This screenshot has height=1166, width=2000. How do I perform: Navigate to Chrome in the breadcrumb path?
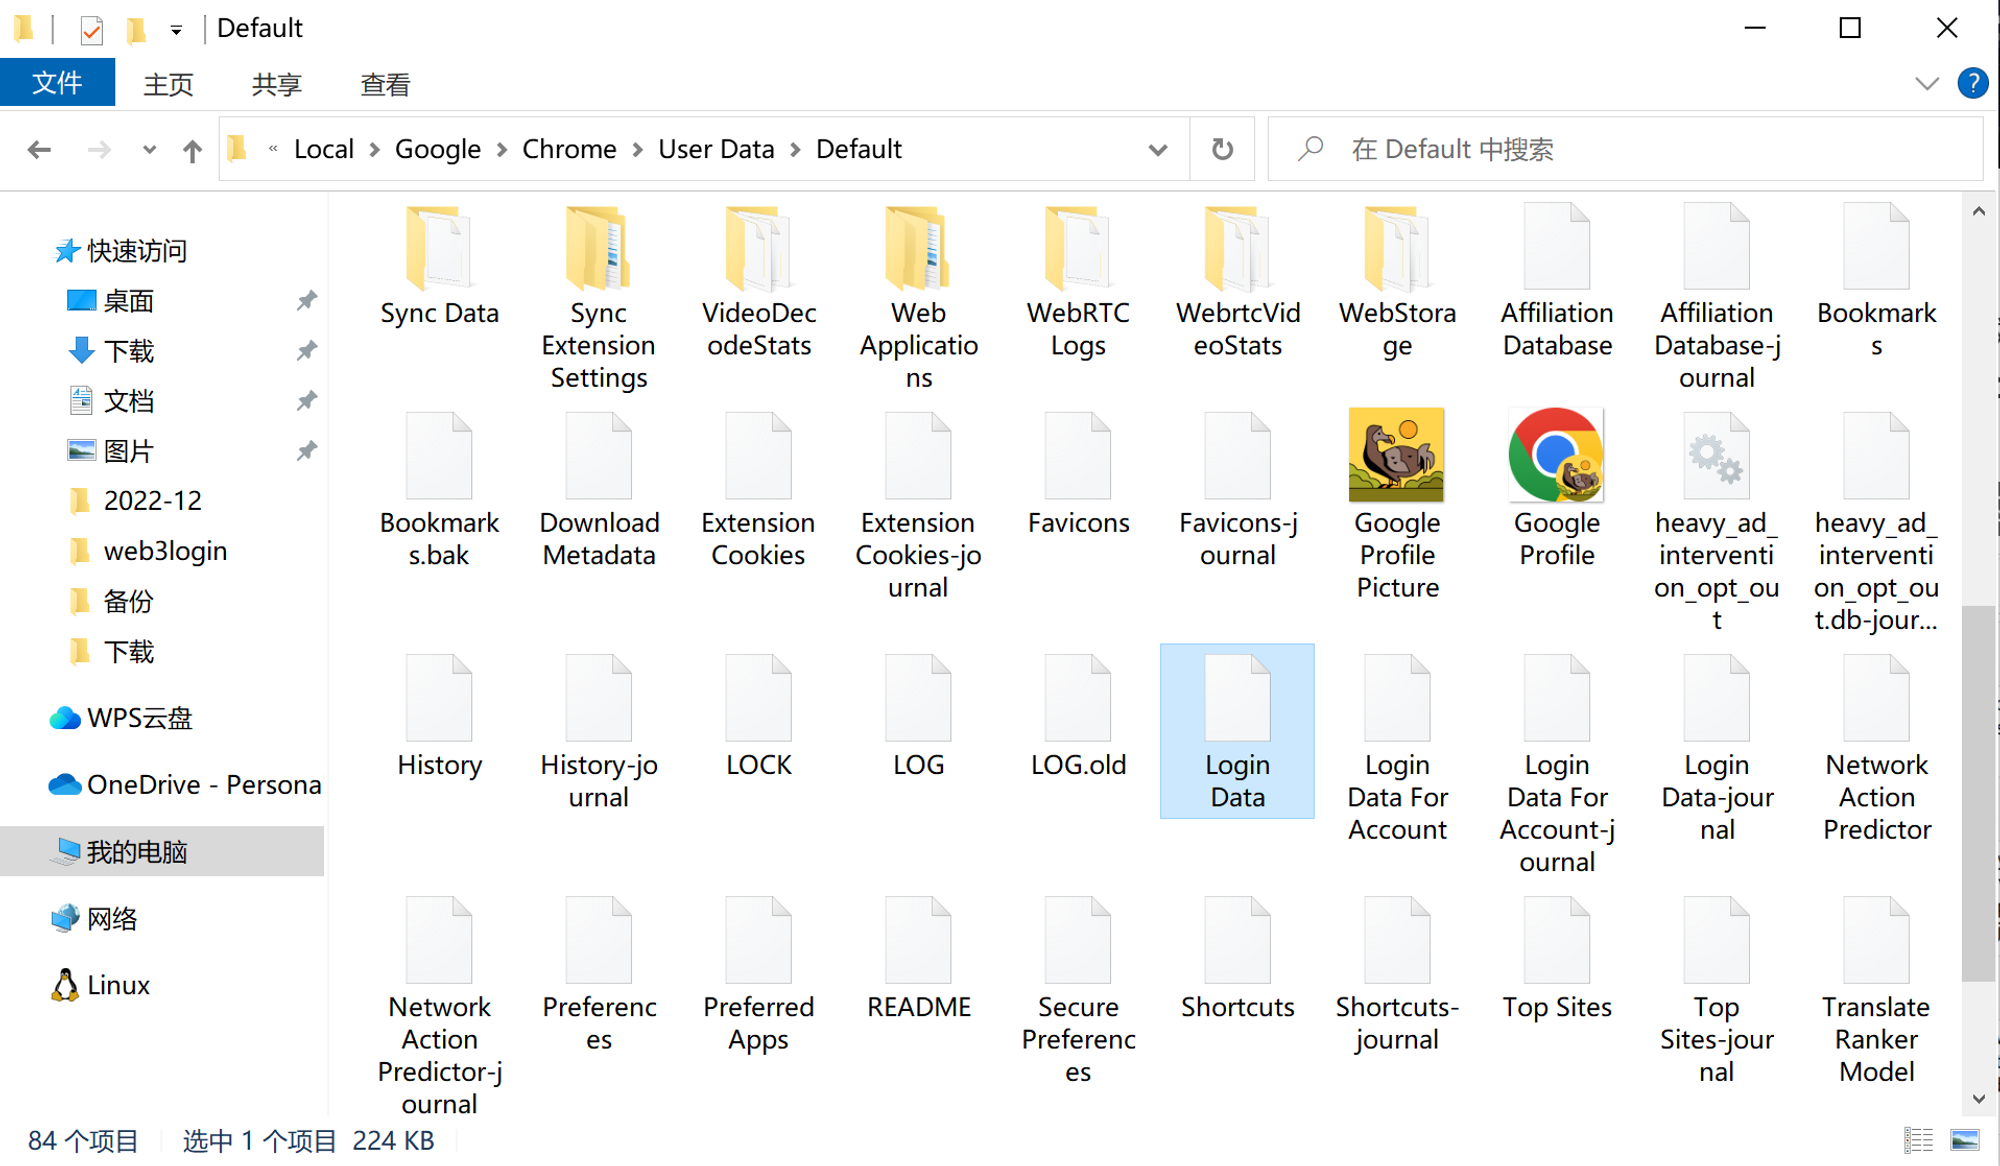pyautogui.click(x=569, y=150)
